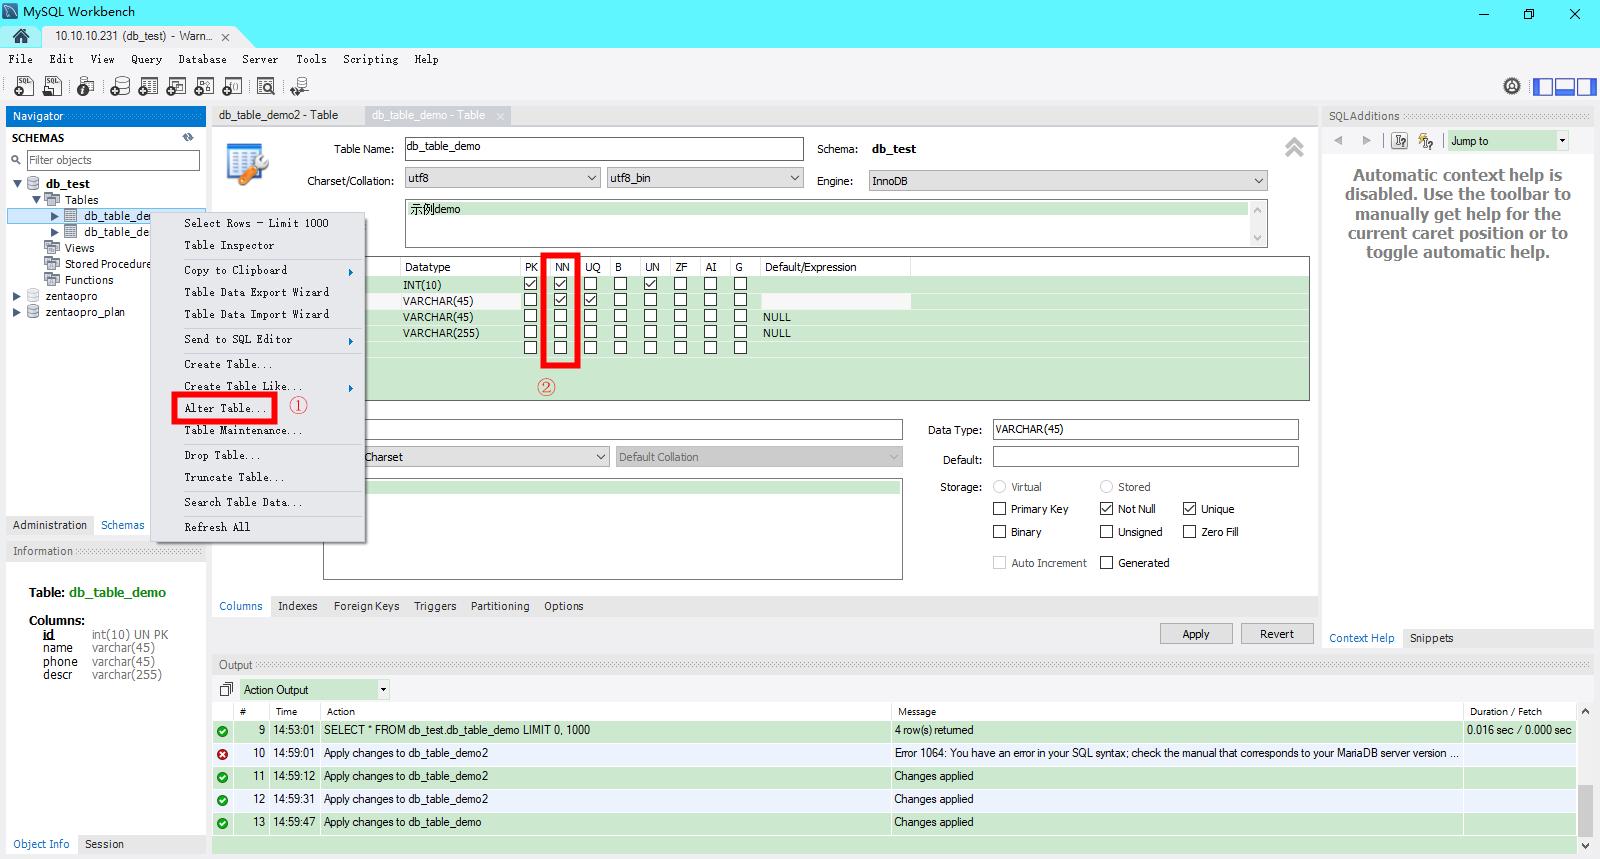Screen dimensions: 1600x859
Task: Enable the Zero Fill checkbox
Action: (x=1189, y=532)
